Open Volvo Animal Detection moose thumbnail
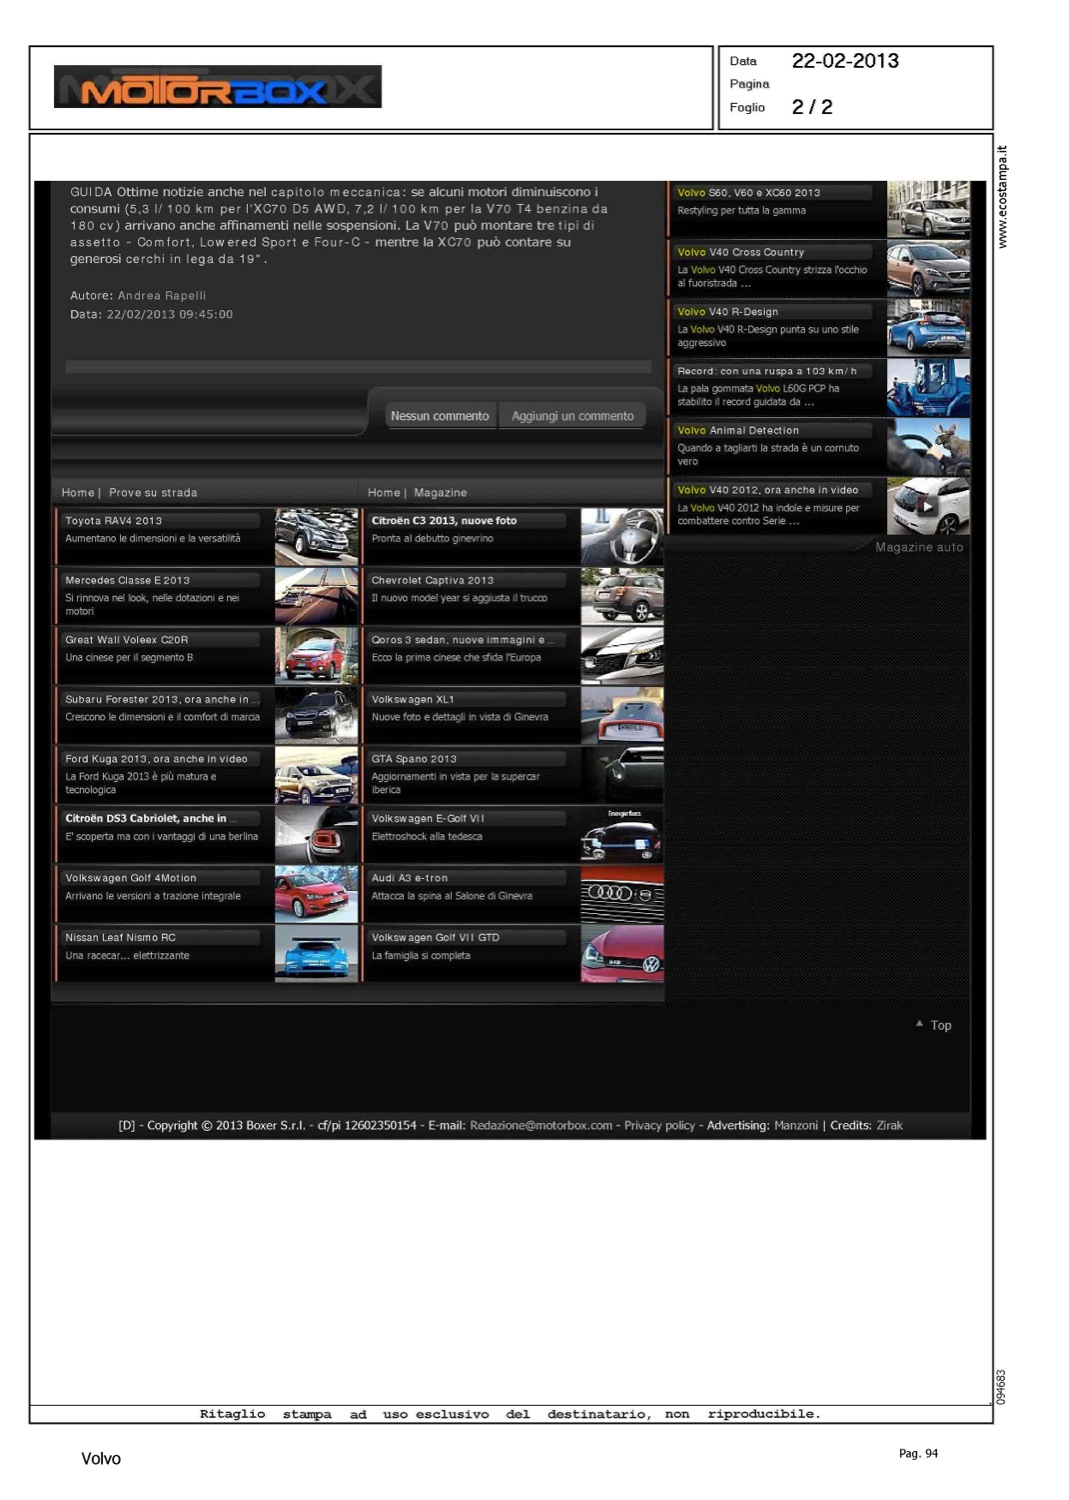The width and height of the screenshot is (1069, 1500). pyautogui.click(x=927, y=447)
